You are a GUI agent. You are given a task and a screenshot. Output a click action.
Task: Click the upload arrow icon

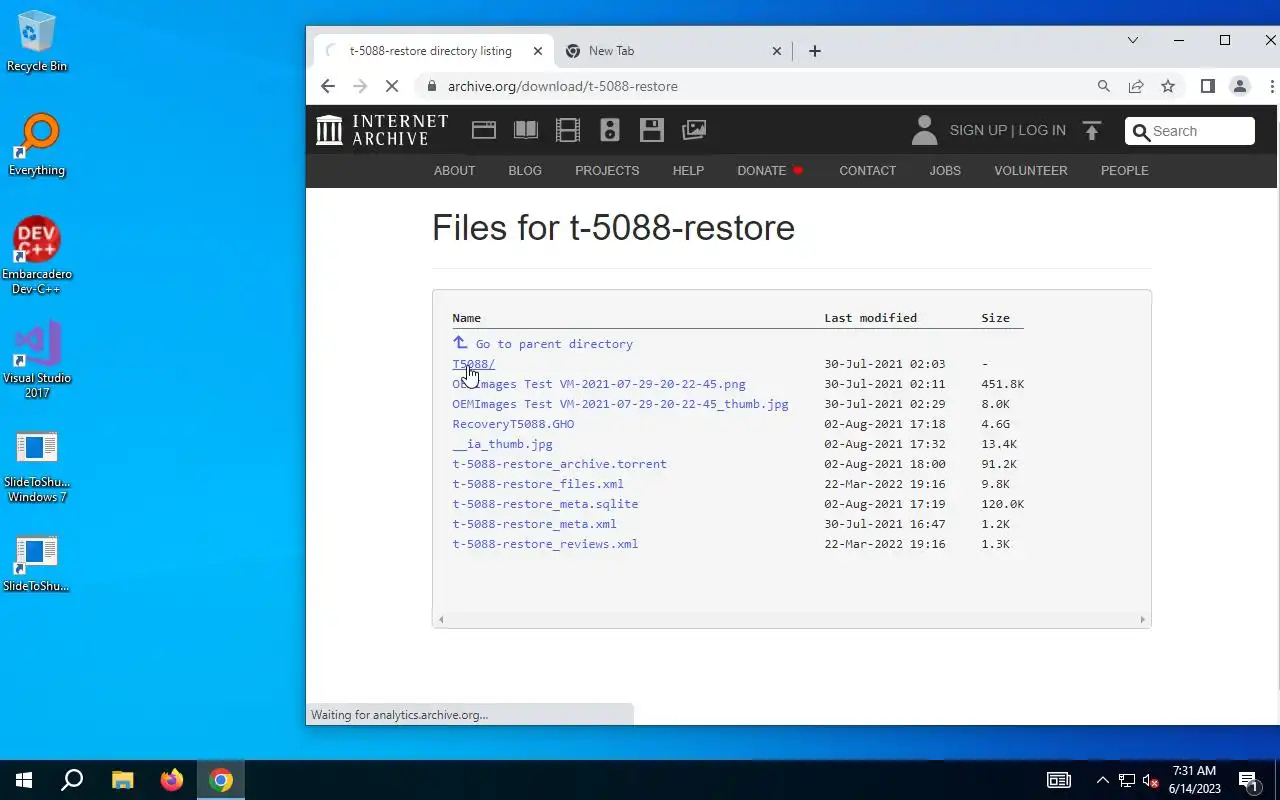pyautogui.click(x=1092, y=130)
